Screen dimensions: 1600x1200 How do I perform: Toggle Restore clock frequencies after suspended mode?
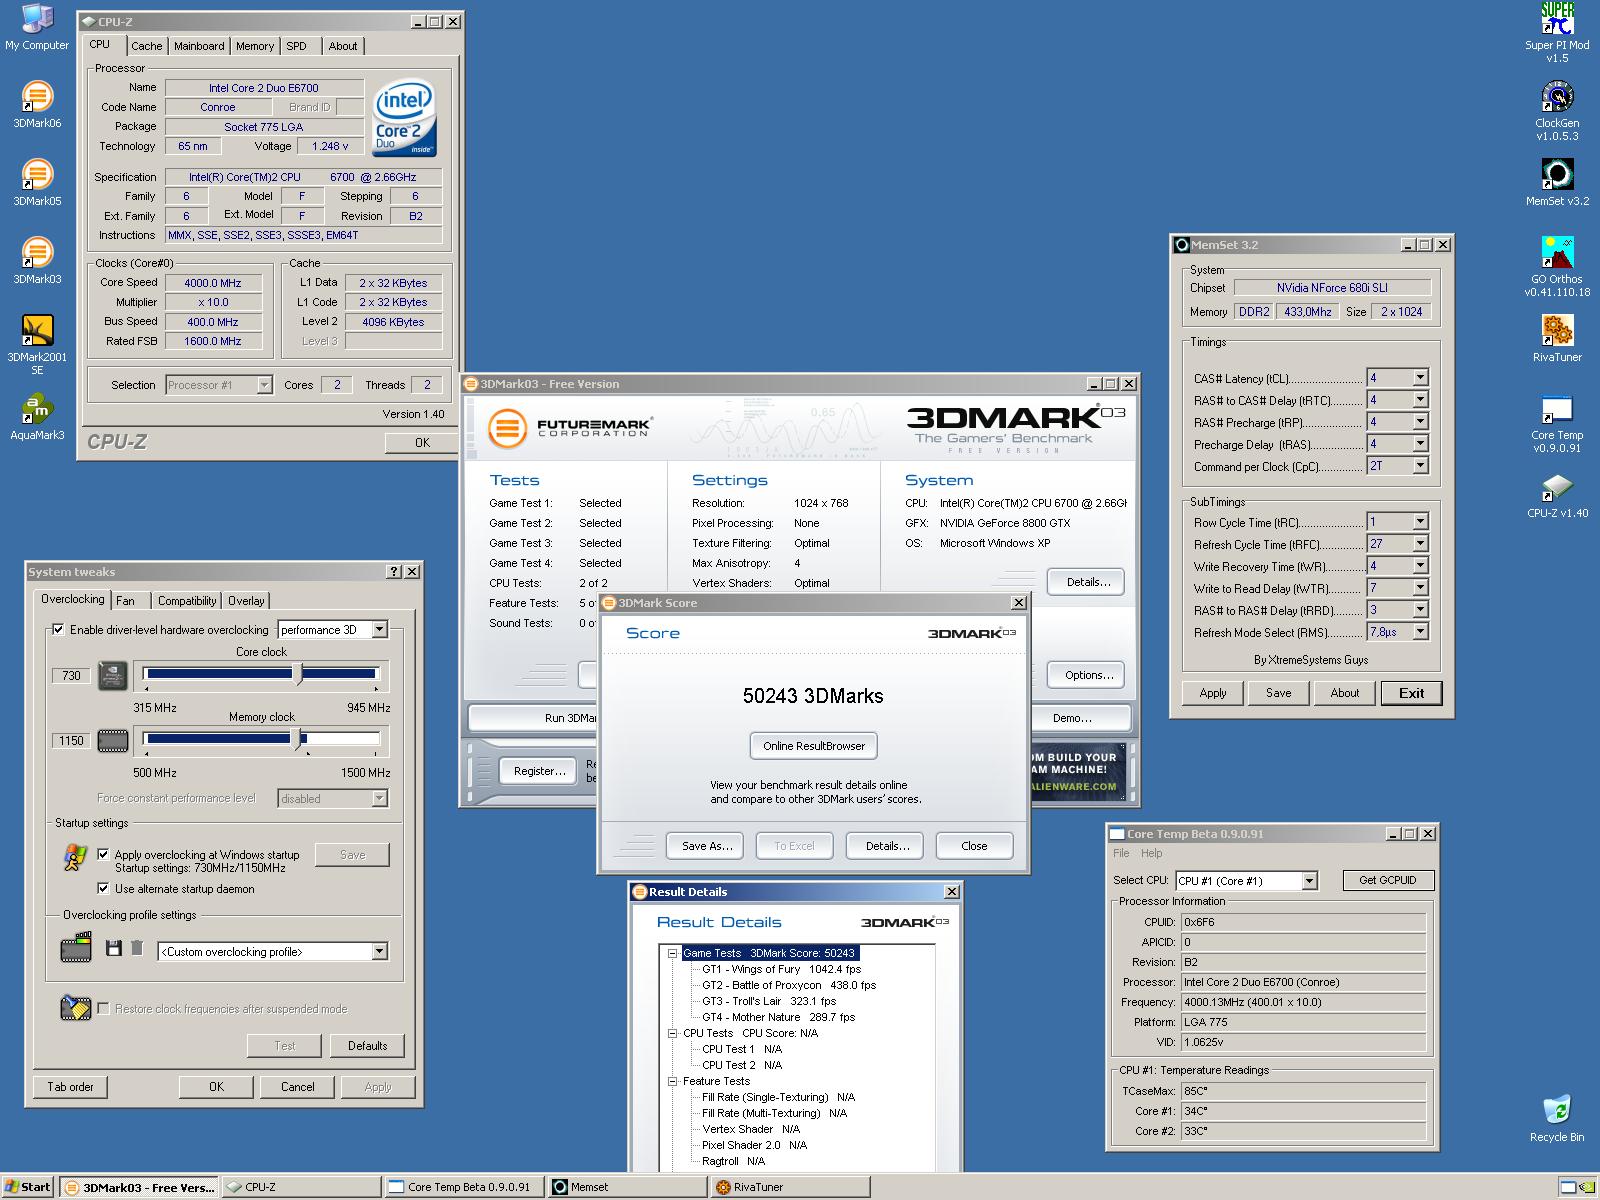coord(103,1009)
